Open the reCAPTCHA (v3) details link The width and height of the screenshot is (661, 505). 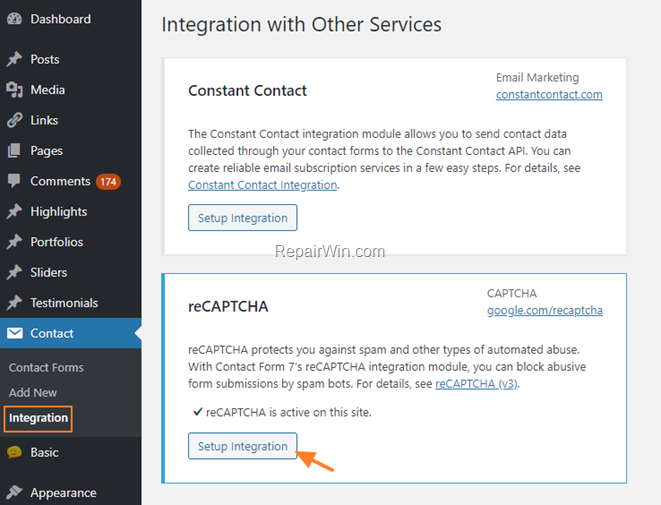point(476,384)
